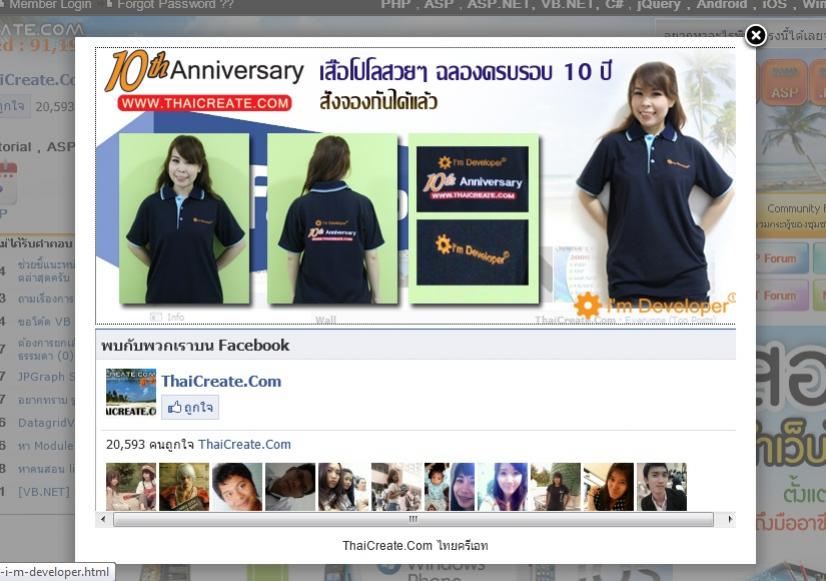Click the ASP orange icon behind the popup
This screenshot has width=826, height=581.
point(784,82)
